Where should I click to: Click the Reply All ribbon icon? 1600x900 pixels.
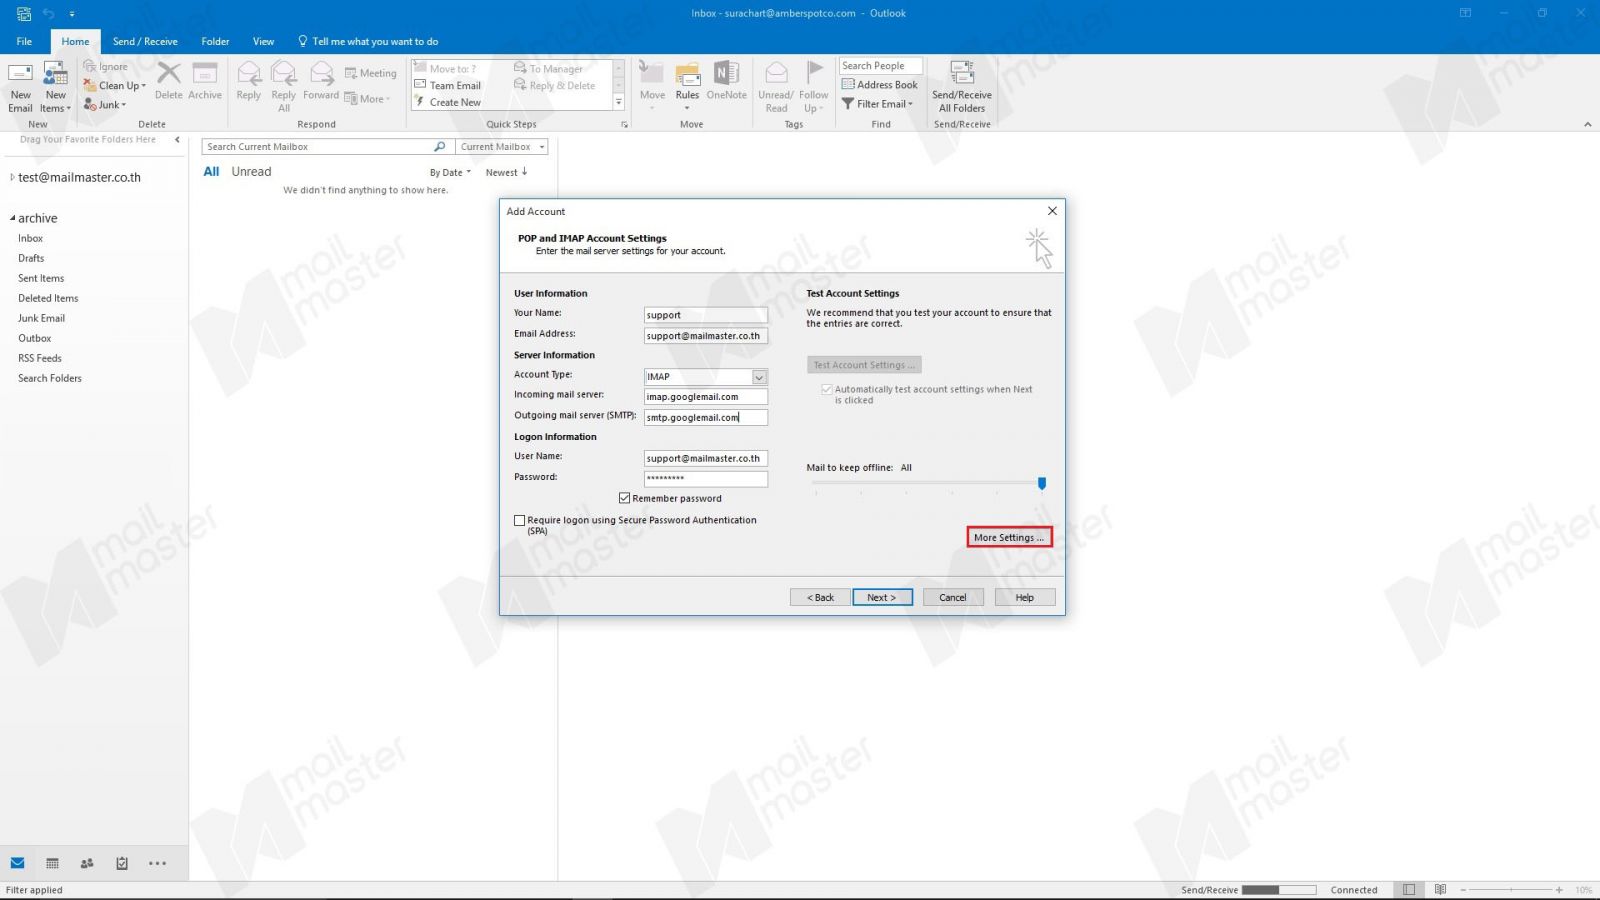[284, 88]
